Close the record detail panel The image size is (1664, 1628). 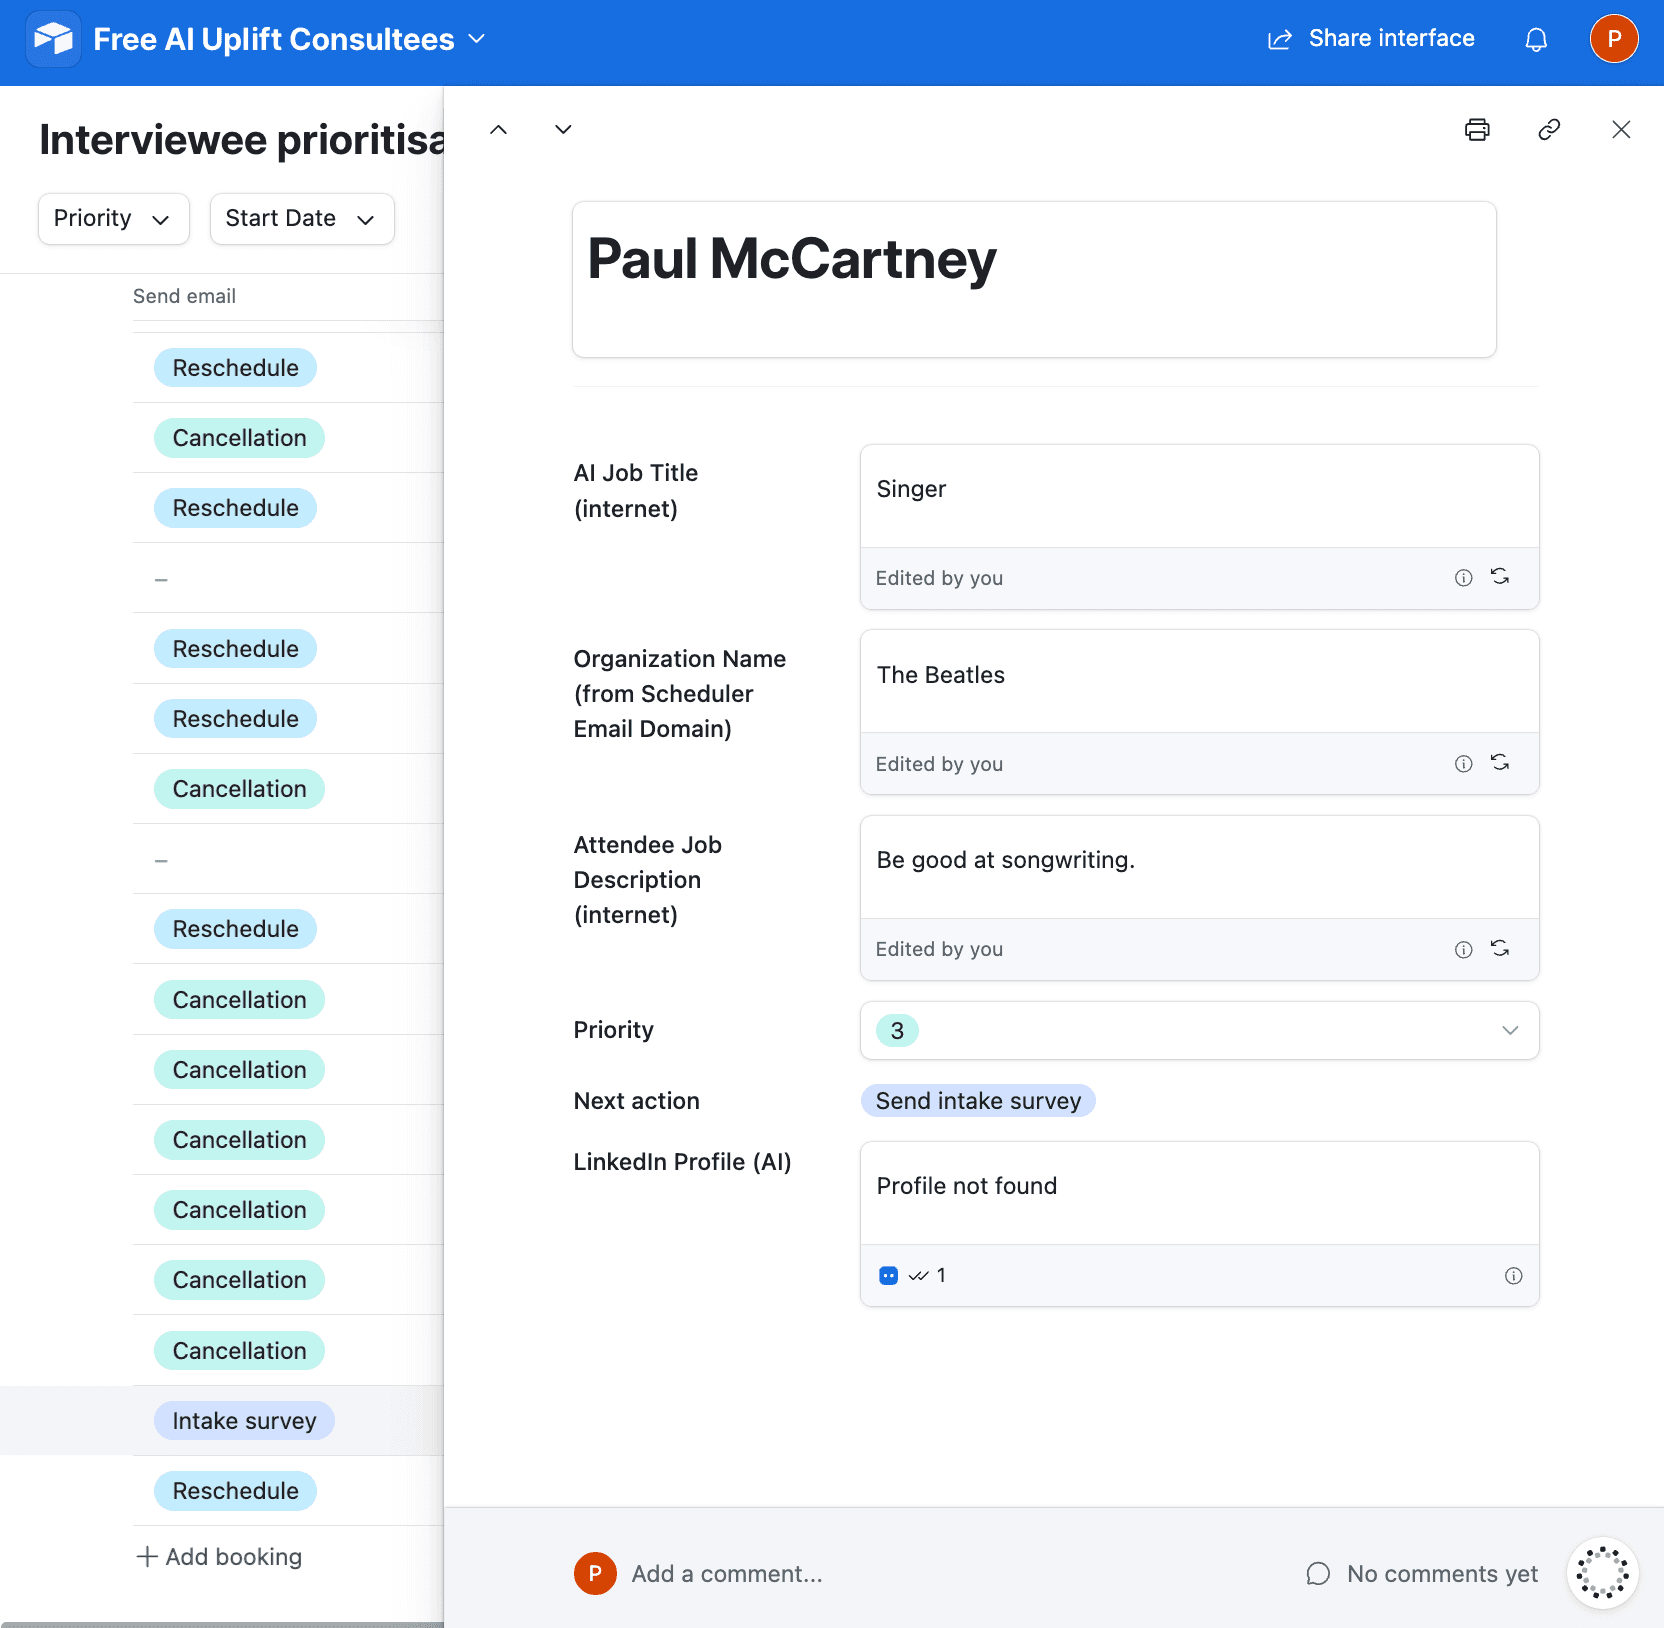1621,129
